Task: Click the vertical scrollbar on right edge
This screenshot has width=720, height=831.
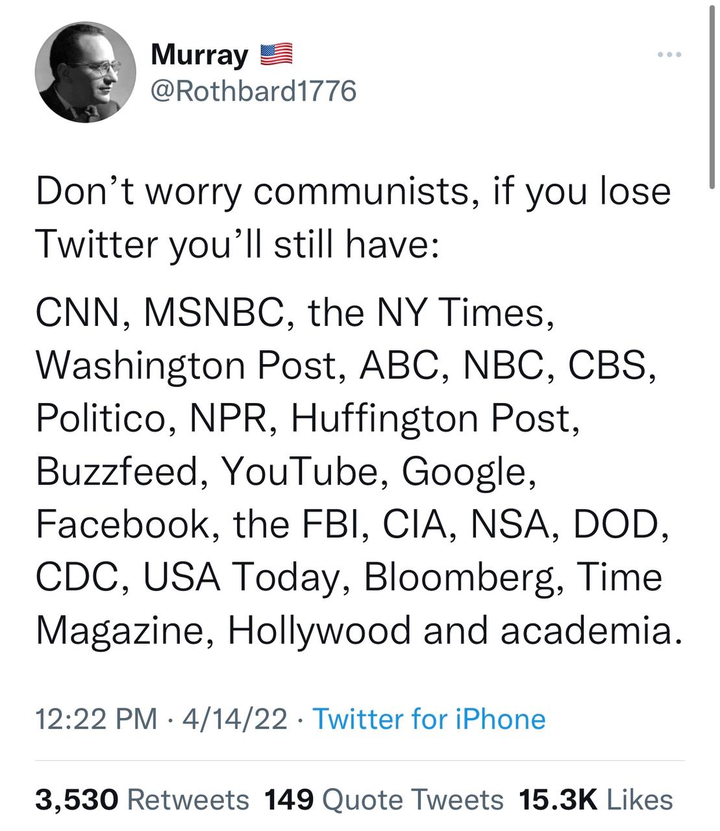Action: [711, 100]
